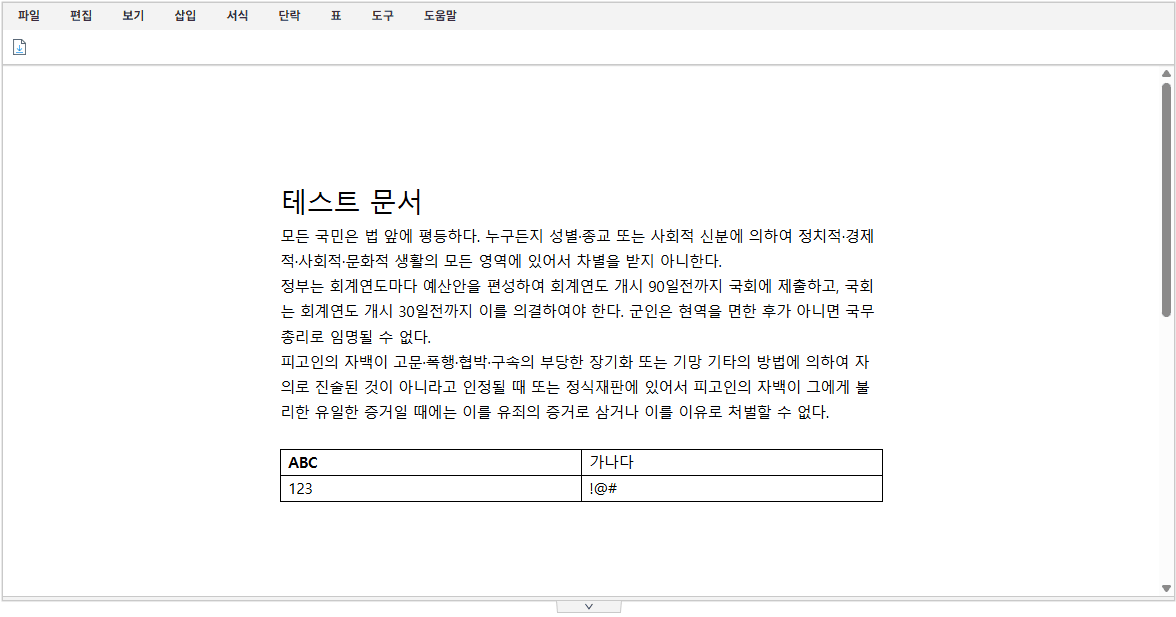Open the 표 menu
This screenshot has width=1176, height=617.
click(336, 16)
